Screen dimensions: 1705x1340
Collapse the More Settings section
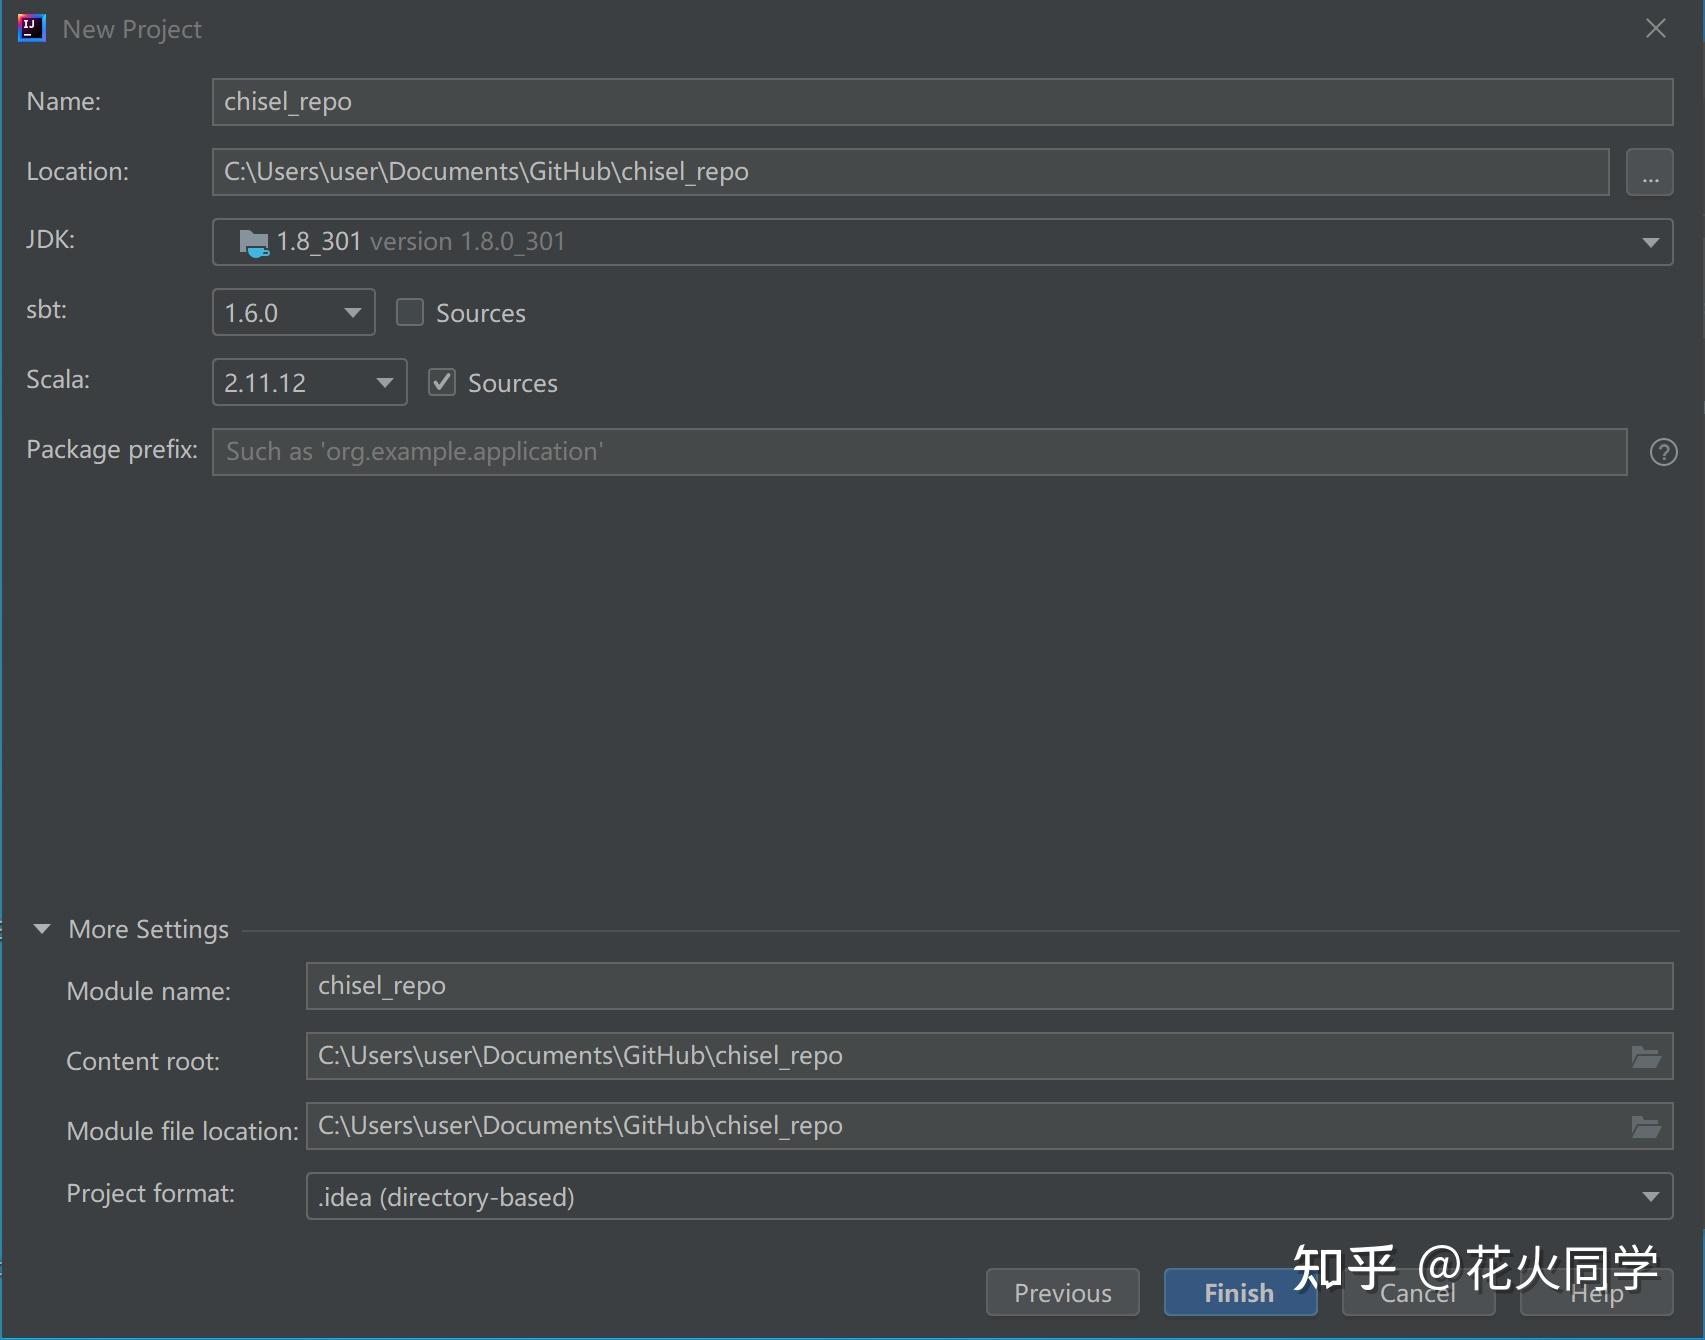(42, 929)
